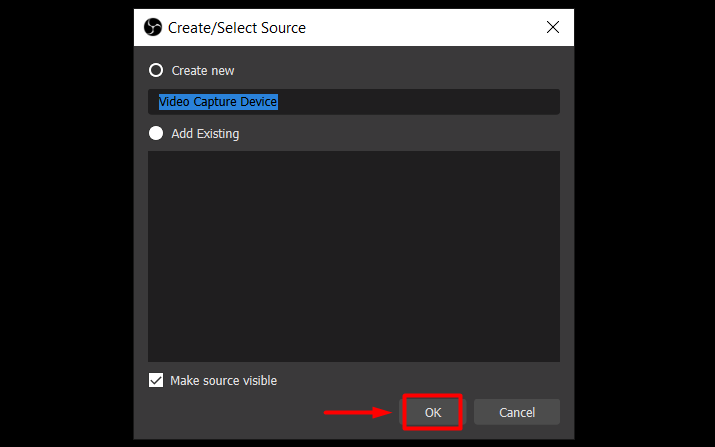
Task: Select the Create new radio button
Action: point(156,70)
